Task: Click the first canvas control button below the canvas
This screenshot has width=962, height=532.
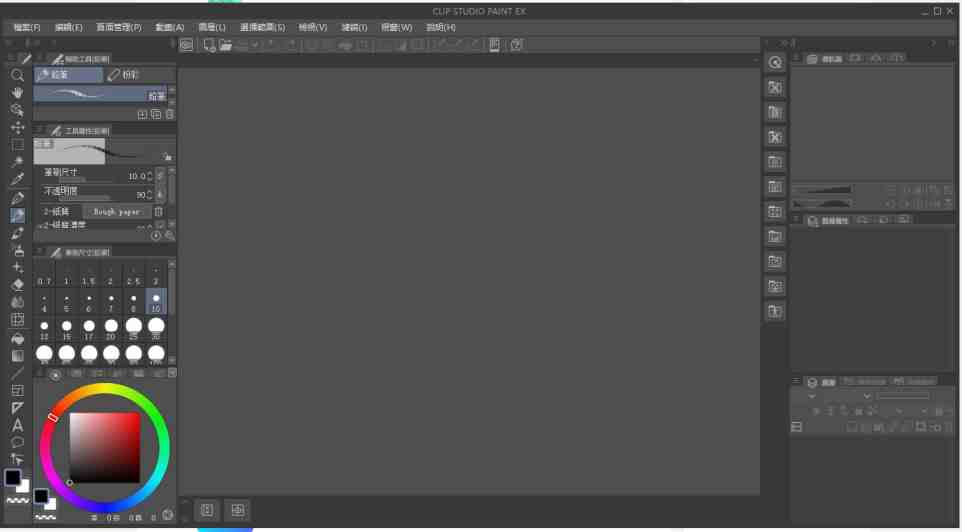Action: pyautogui.click(x=207, y=511)
